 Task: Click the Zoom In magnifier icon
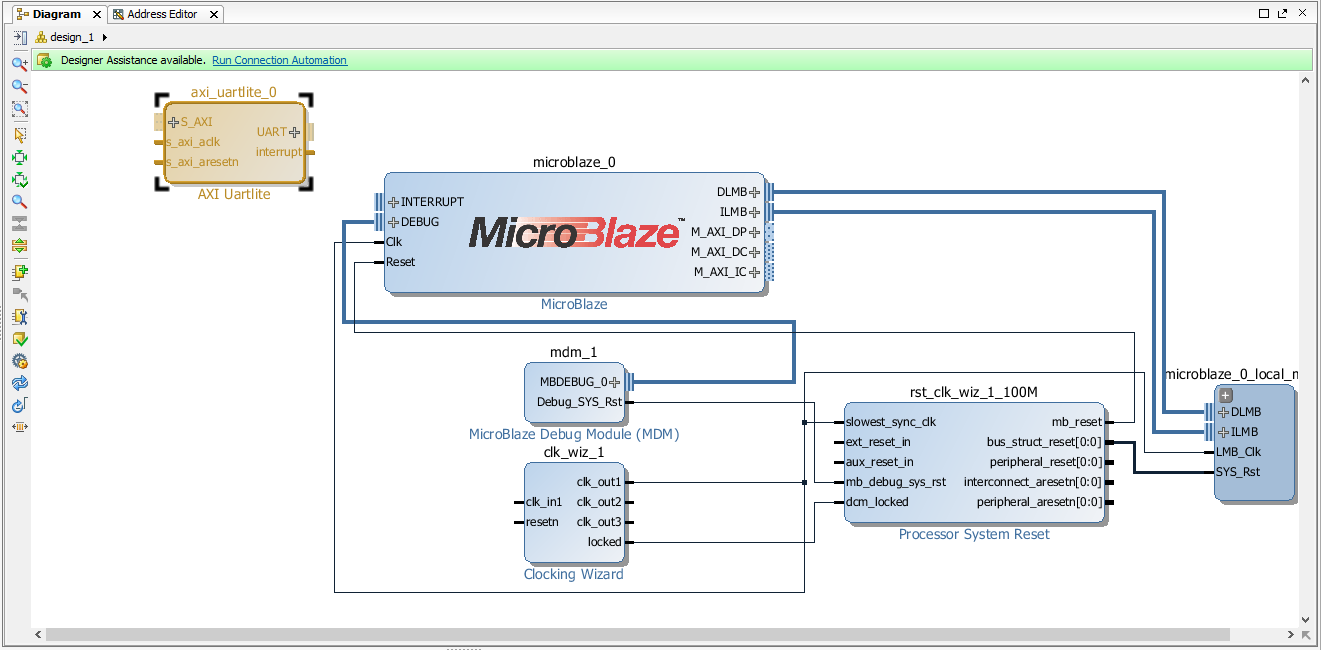coord(19,64)
